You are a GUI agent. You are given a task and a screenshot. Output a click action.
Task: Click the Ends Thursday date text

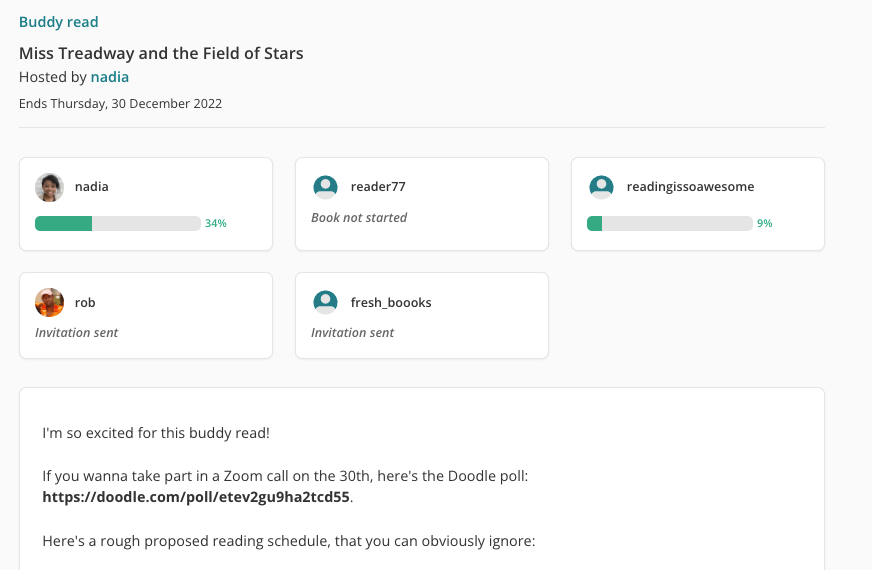coord(120,104)
